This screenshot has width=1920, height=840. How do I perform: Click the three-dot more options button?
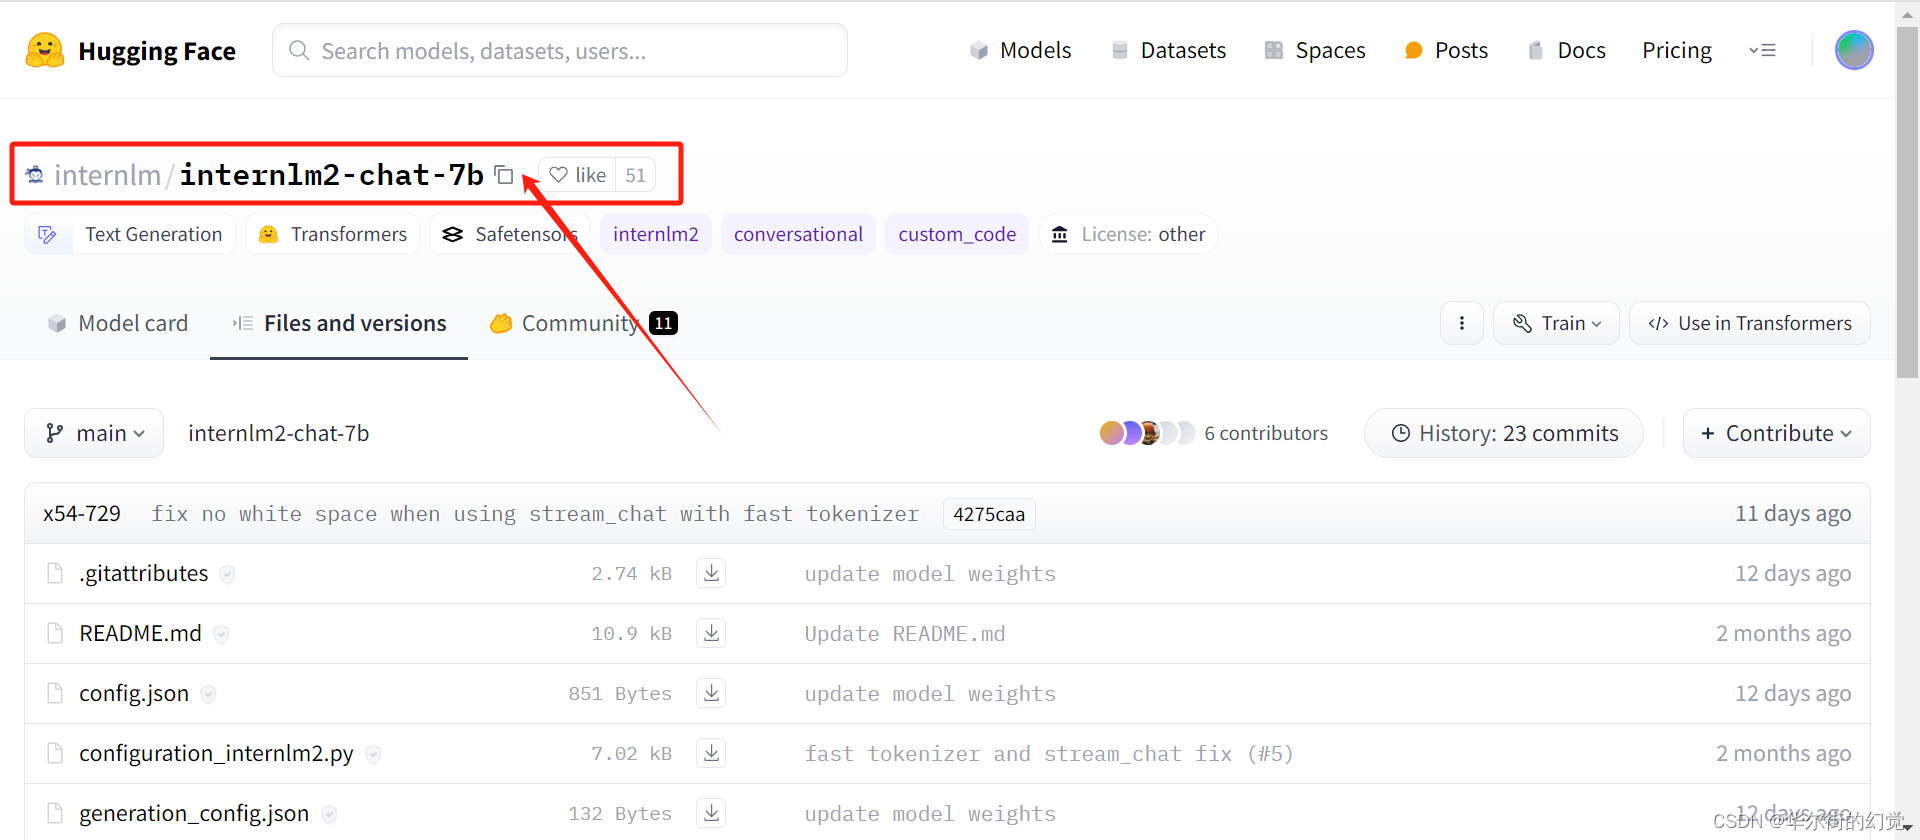click(1462, 323)
